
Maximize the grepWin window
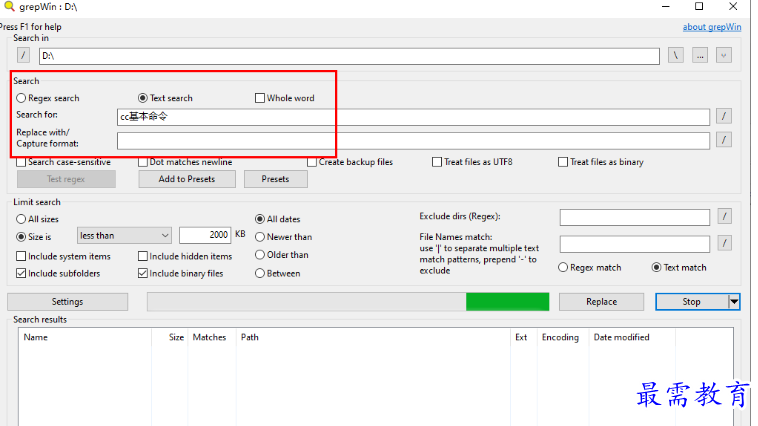click(699, 6)
